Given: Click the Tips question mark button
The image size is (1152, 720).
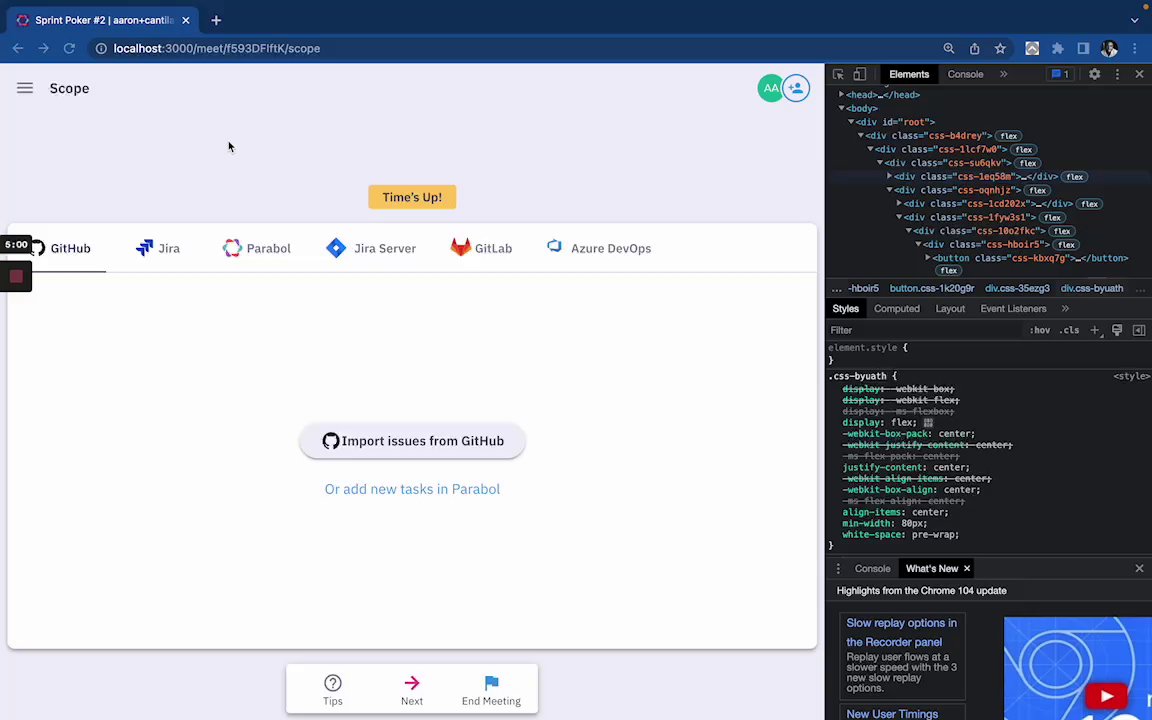Looking at the screenshot, I should point(333,690).
